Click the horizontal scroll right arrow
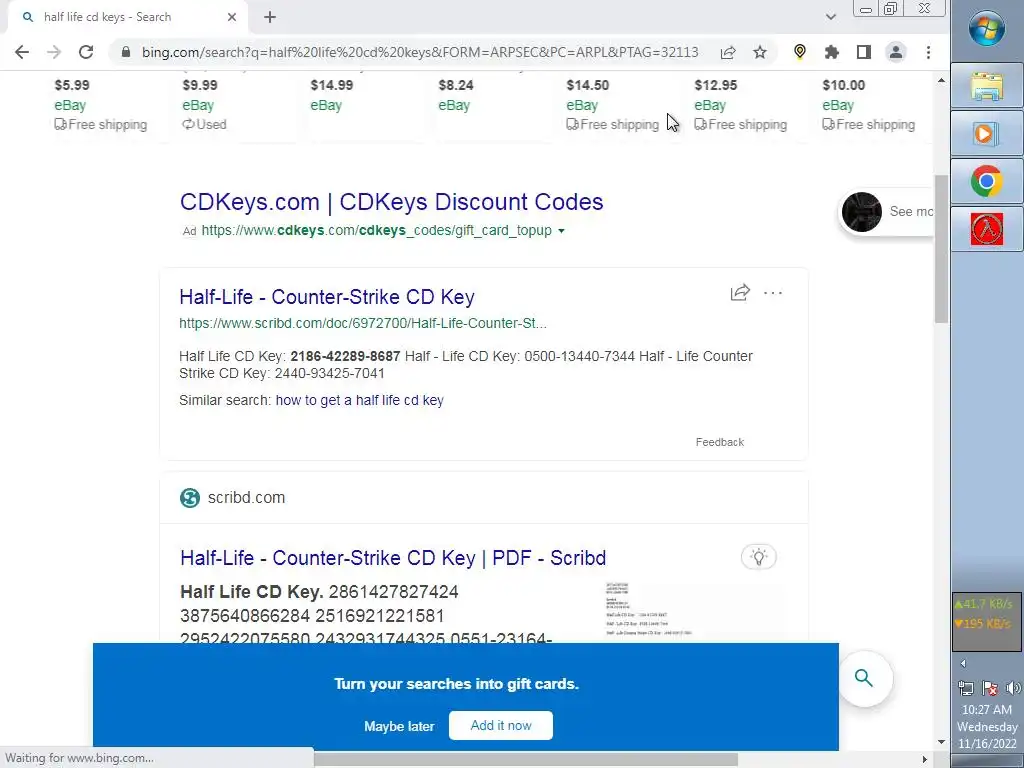 point(925,759)
